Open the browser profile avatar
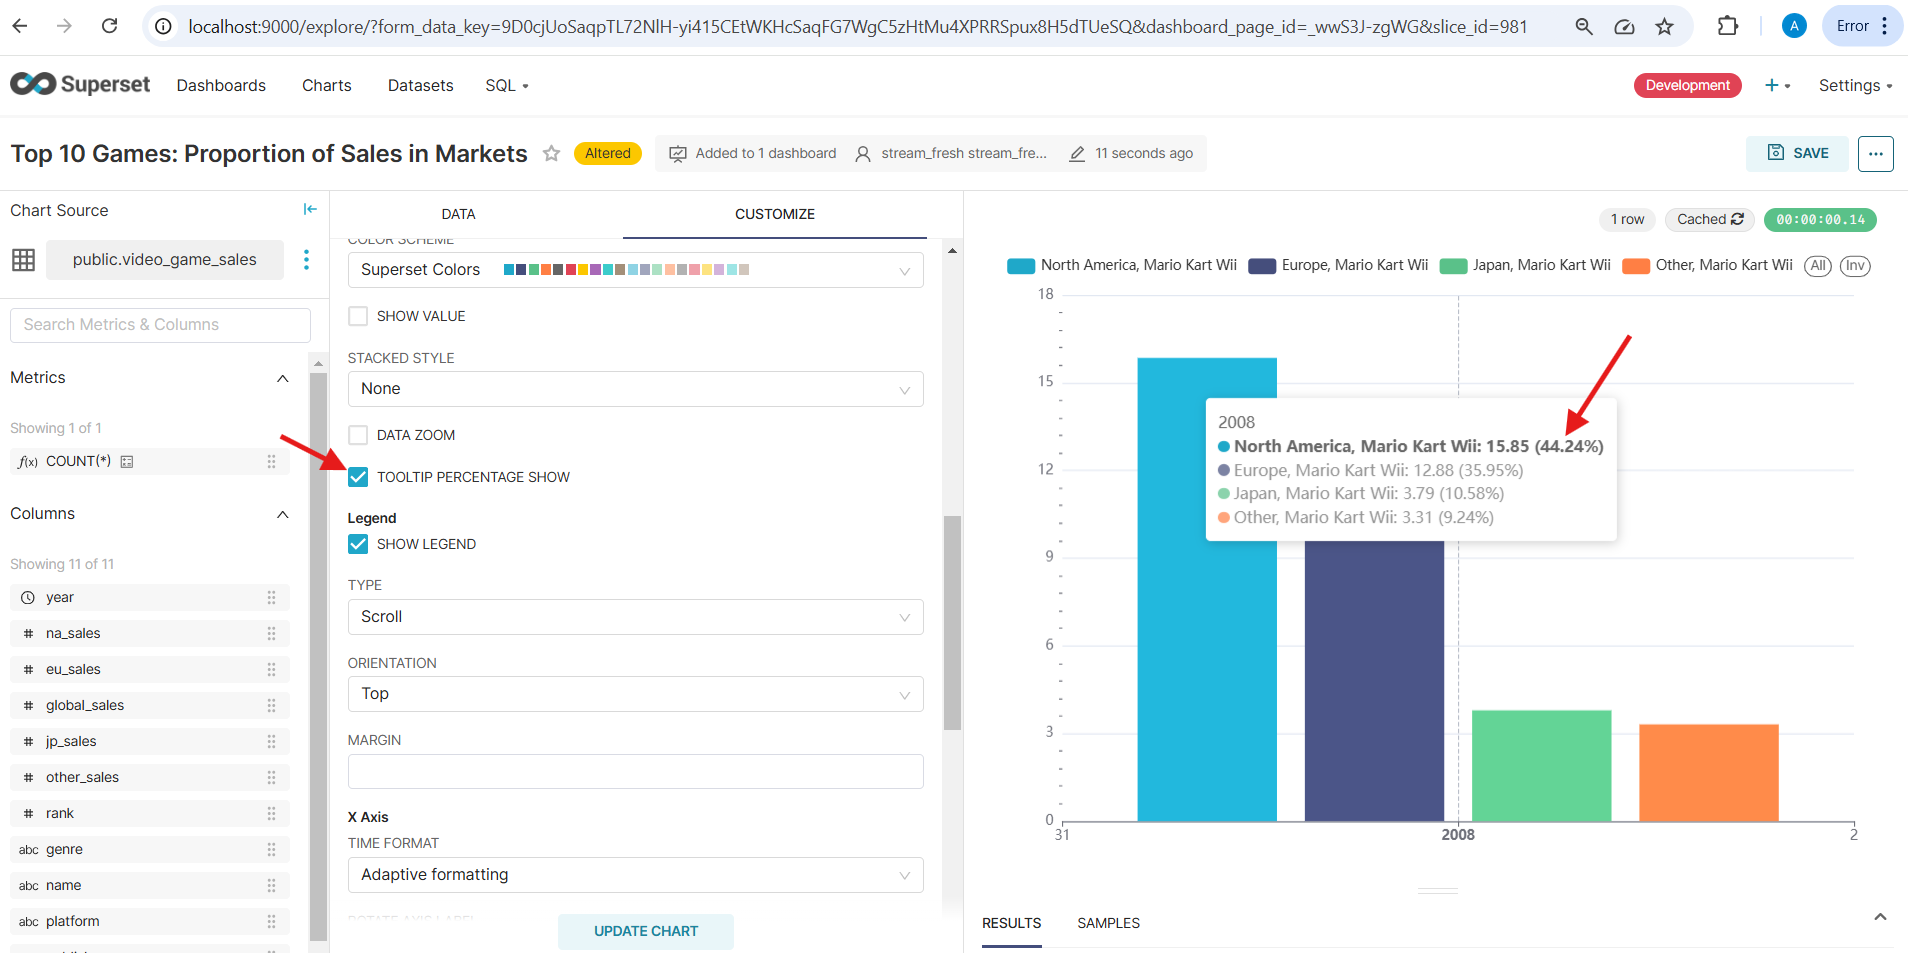 click(1794, 26)
